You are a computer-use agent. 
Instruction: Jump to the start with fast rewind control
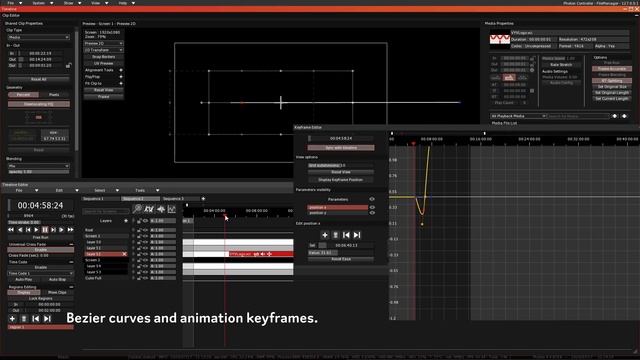point(11,230)
